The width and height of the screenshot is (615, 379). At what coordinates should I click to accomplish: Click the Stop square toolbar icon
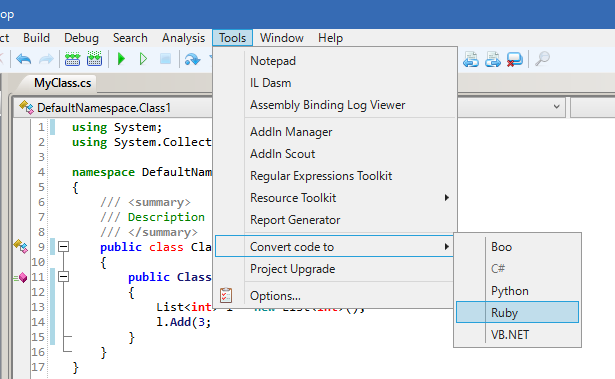pyautogui.click(x=166, y=59)
